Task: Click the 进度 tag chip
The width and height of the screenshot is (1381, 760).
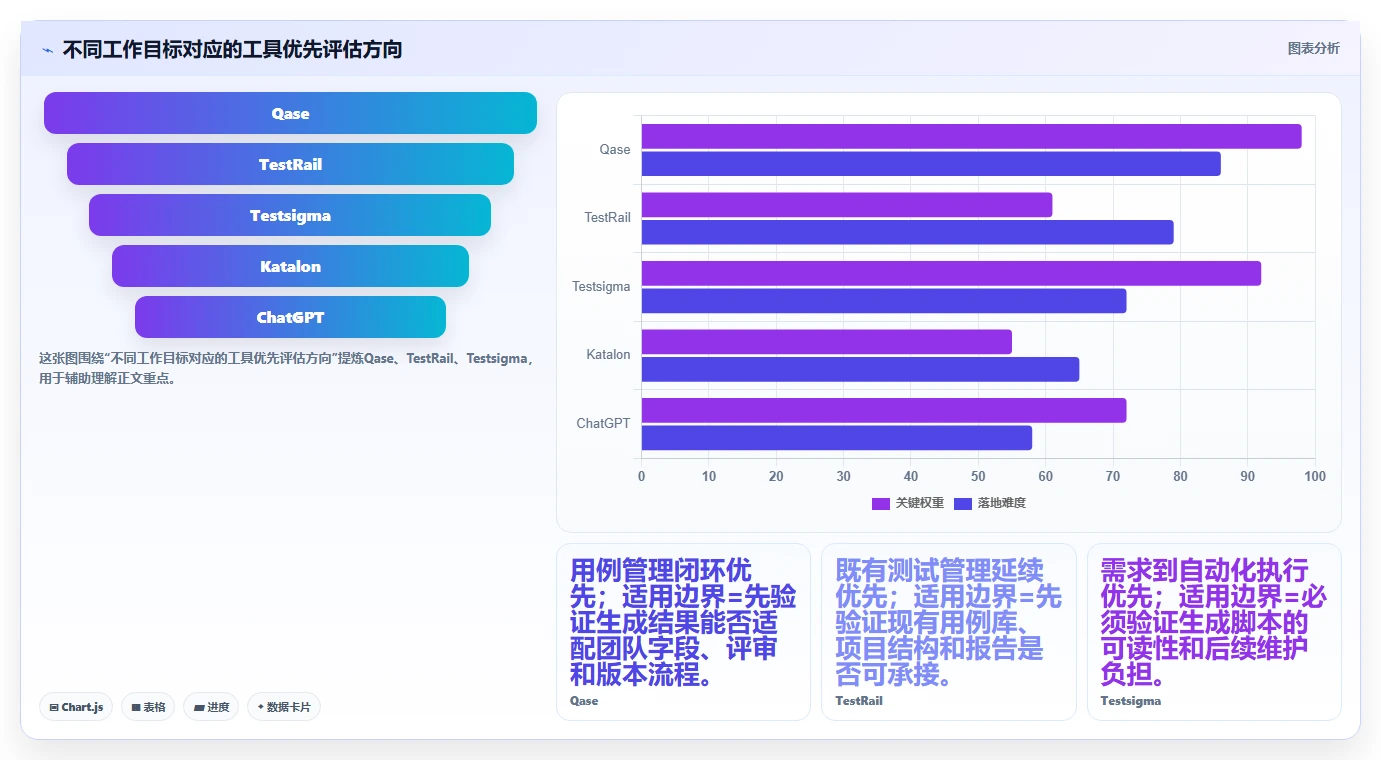Action: [x=211, y=707]
